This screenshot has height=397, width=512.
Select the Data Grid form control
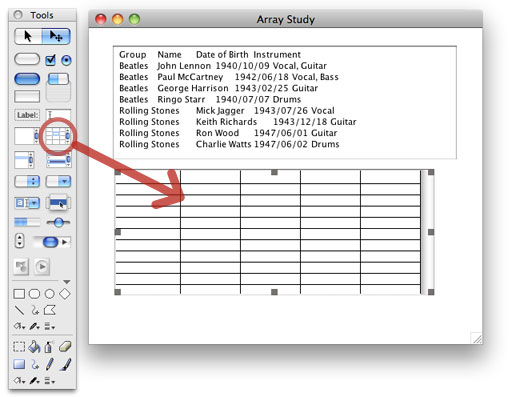click(x=58, y=161)
